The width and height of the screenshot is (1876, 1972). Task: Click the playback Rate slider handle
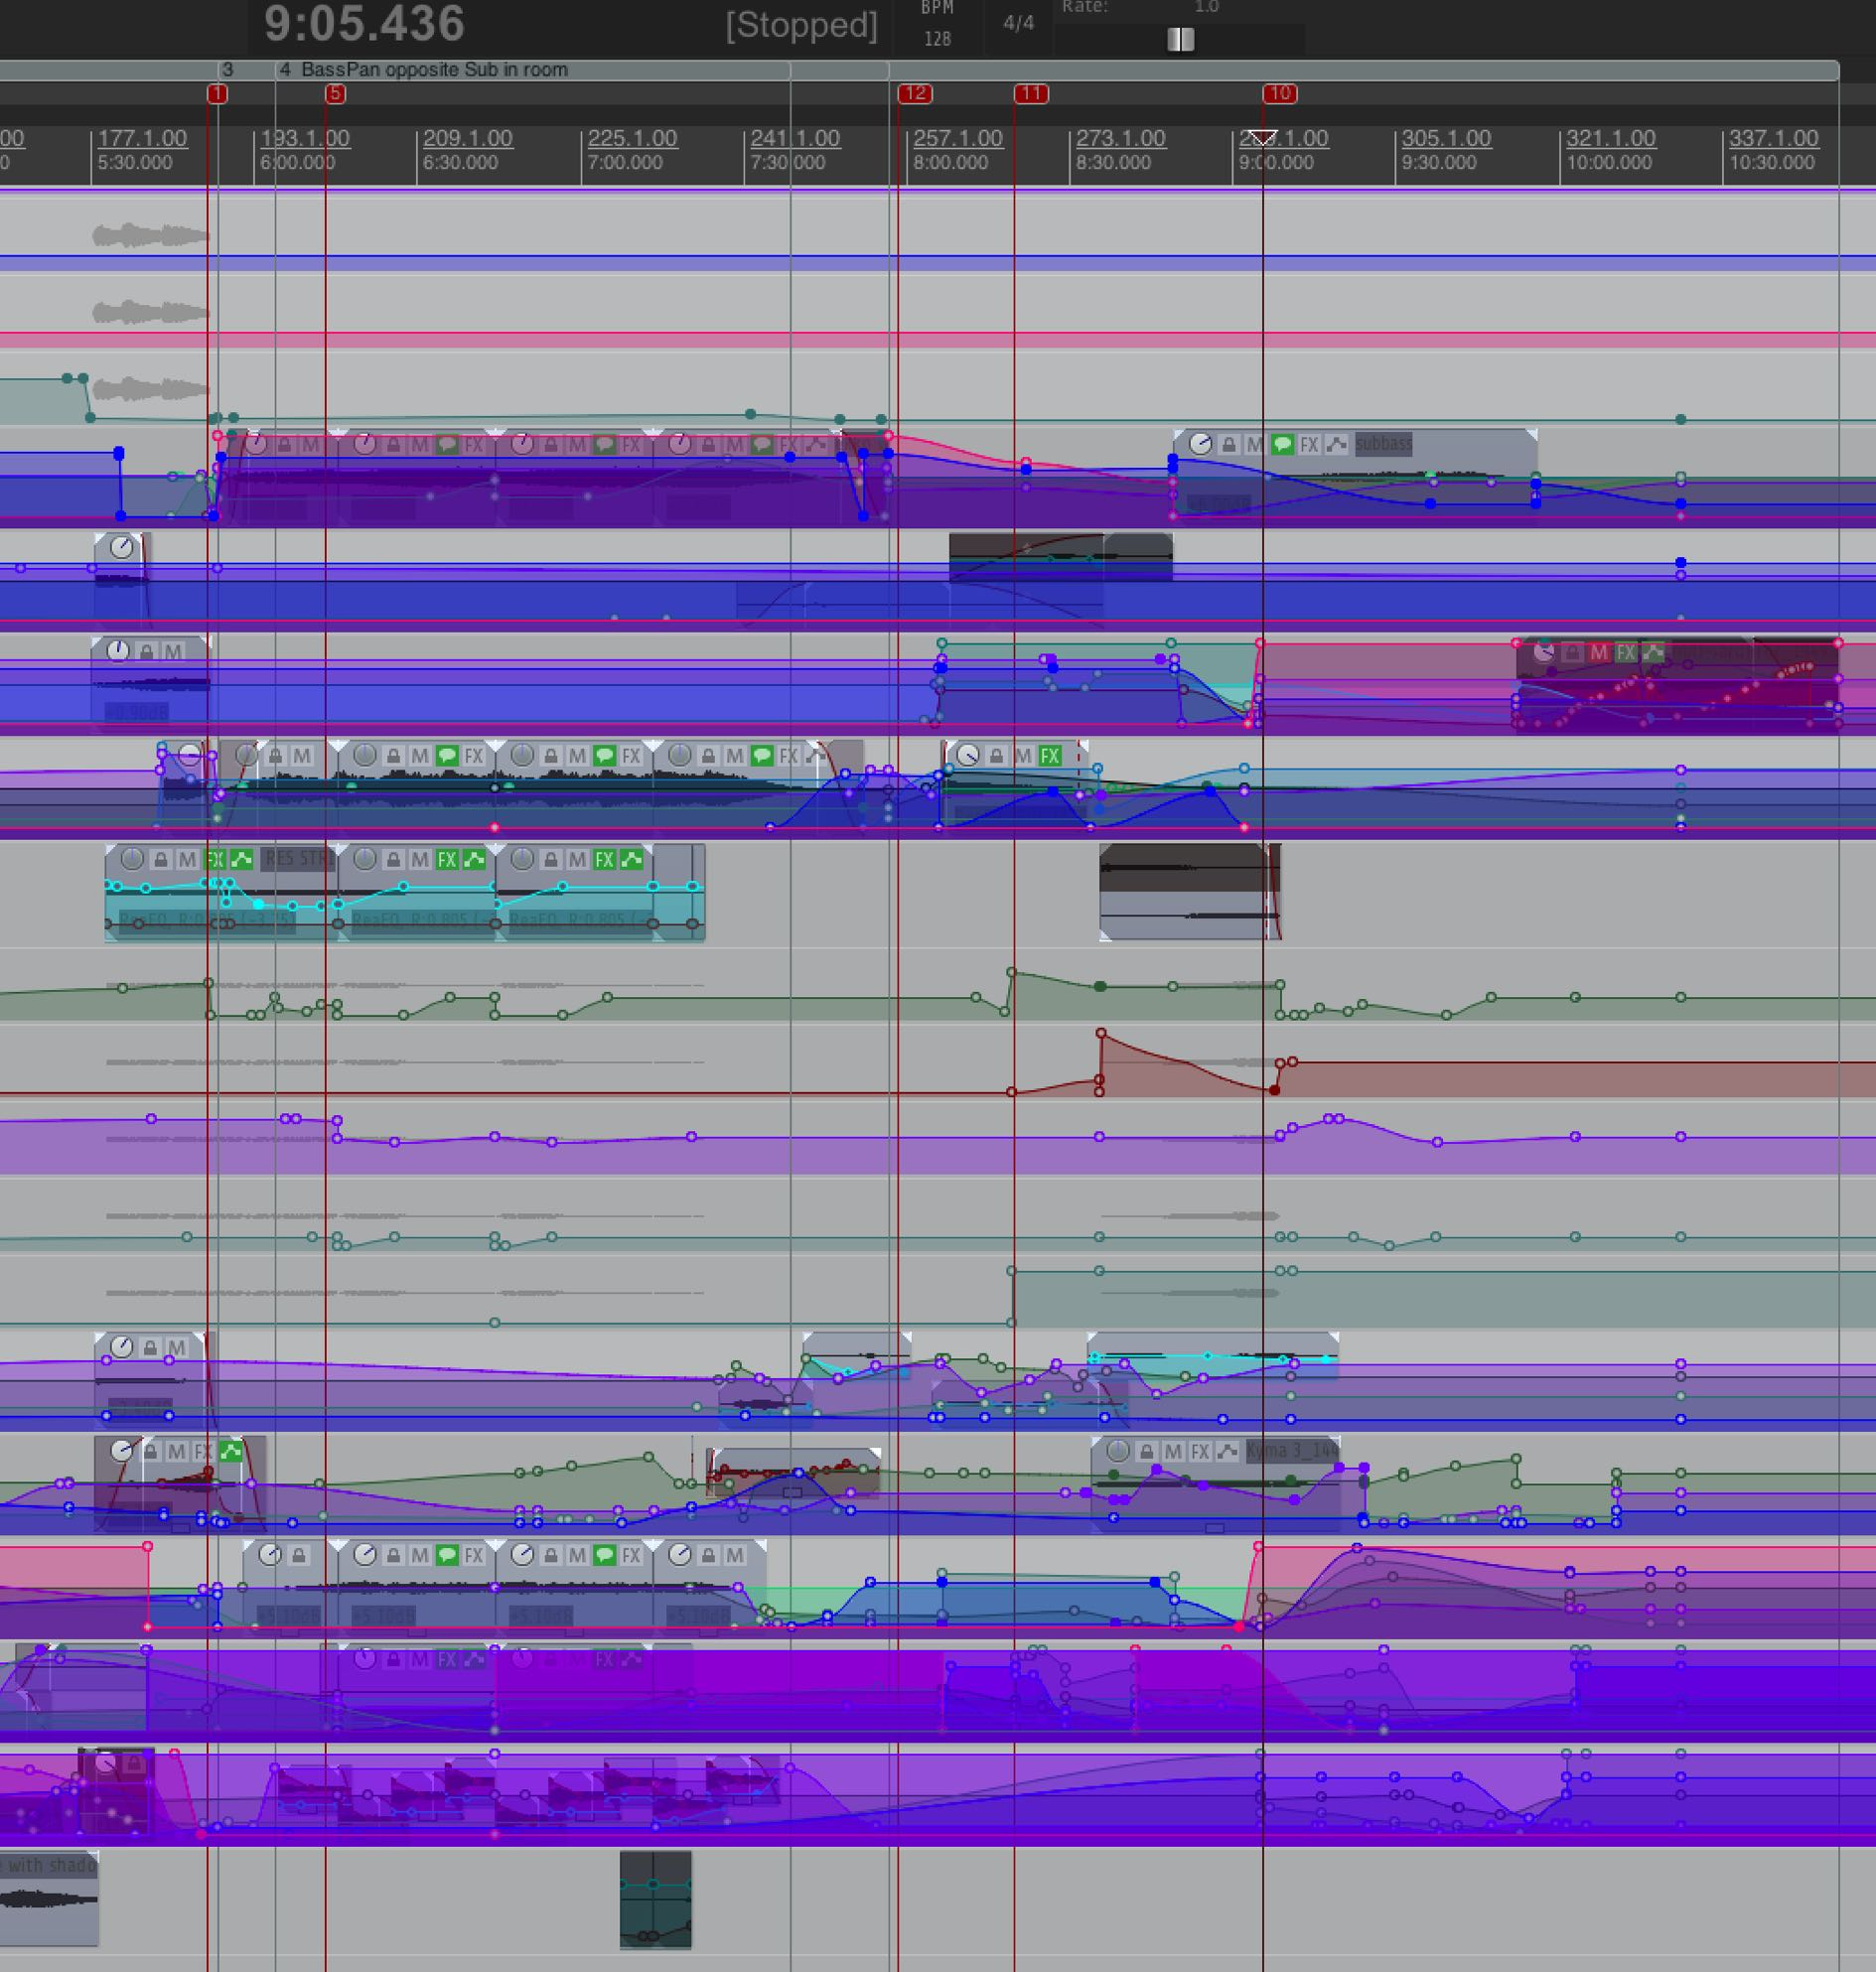(1180, 39)
